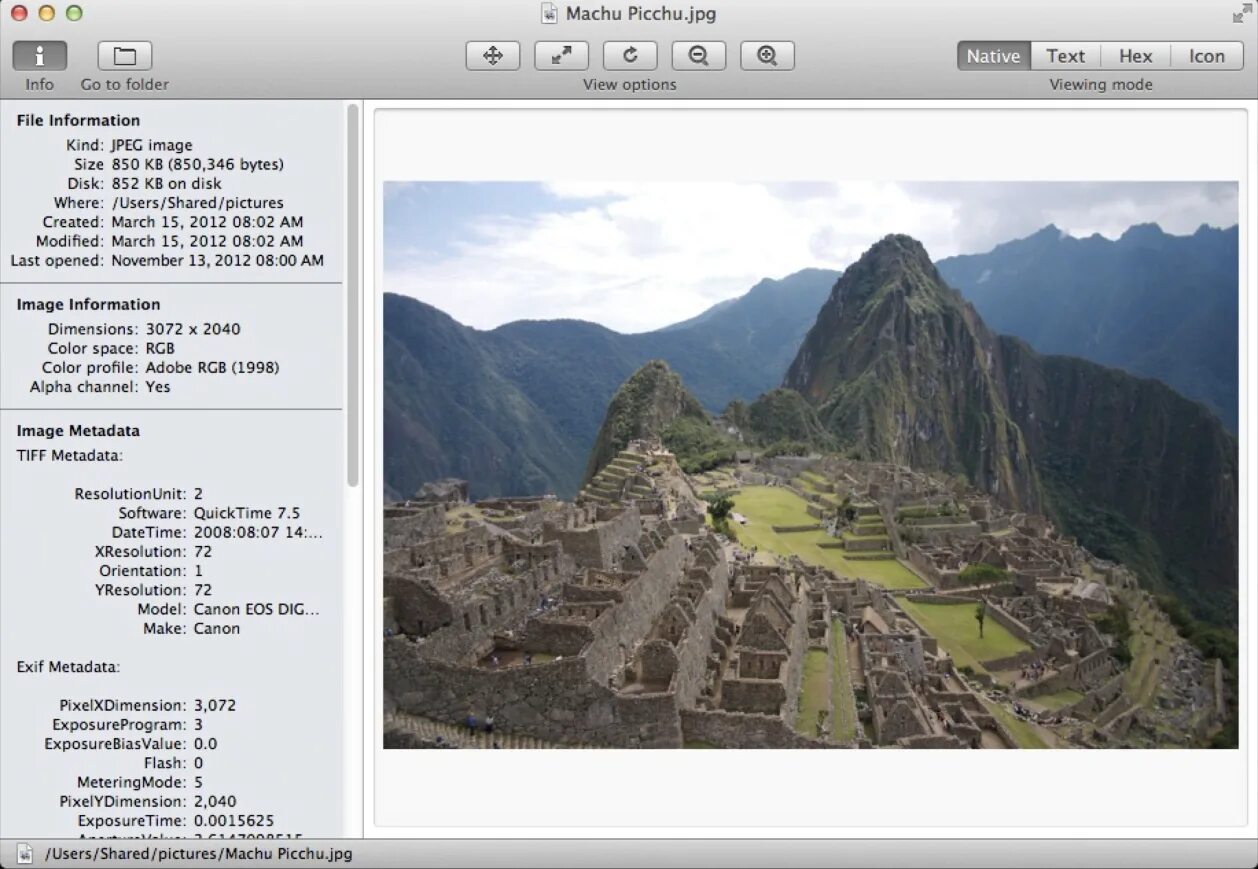
Task: Switch to Native viewing mode
Action: (x=994, y=56)
